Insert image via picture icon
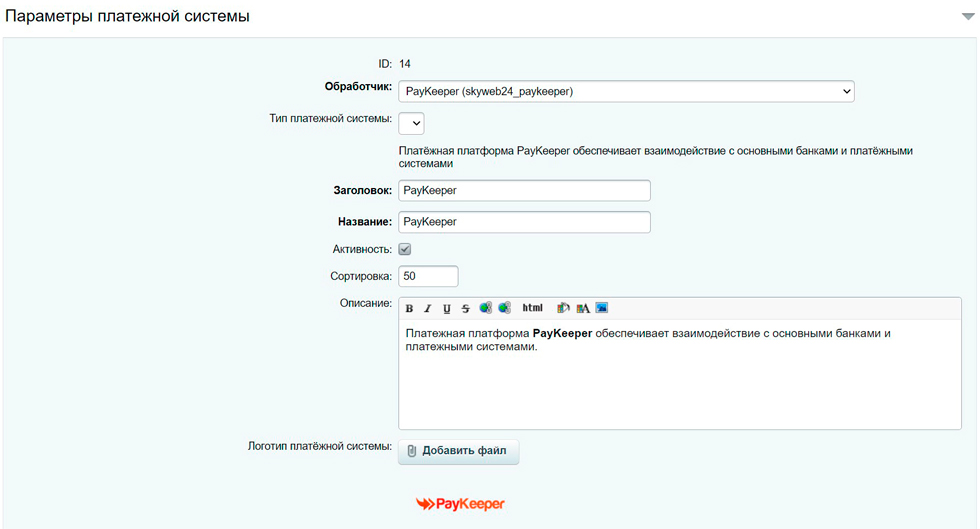Image resolution: width=980 pixels, height=529 pixels. (x=602, y=308)
